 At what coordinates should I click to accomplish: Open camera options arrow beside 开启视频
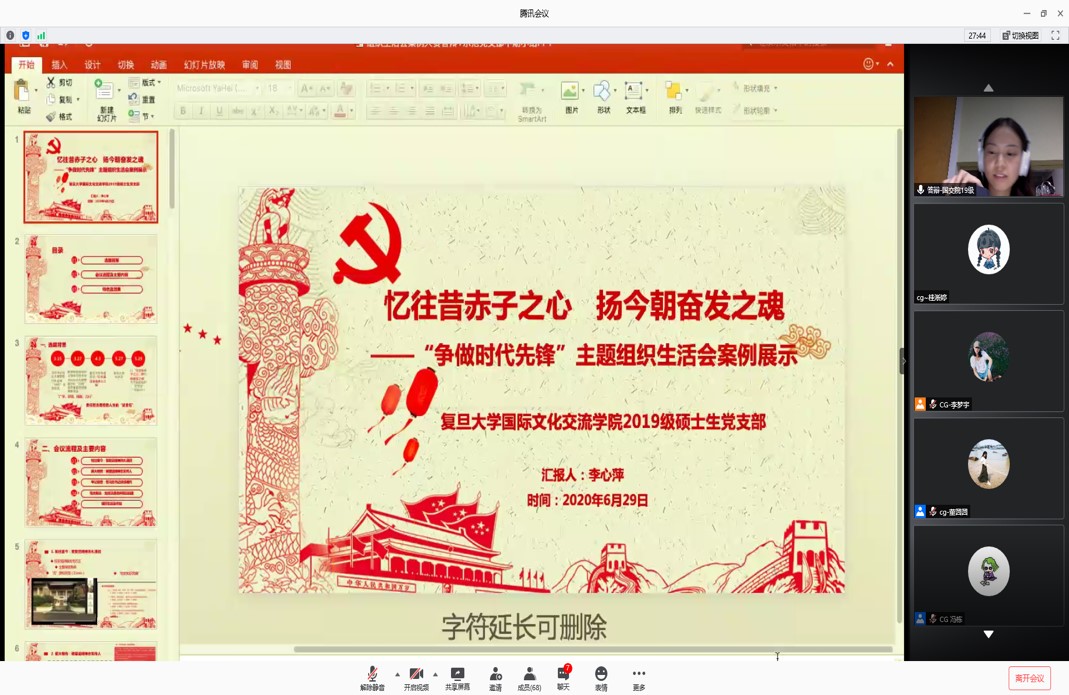pos(435,675)
